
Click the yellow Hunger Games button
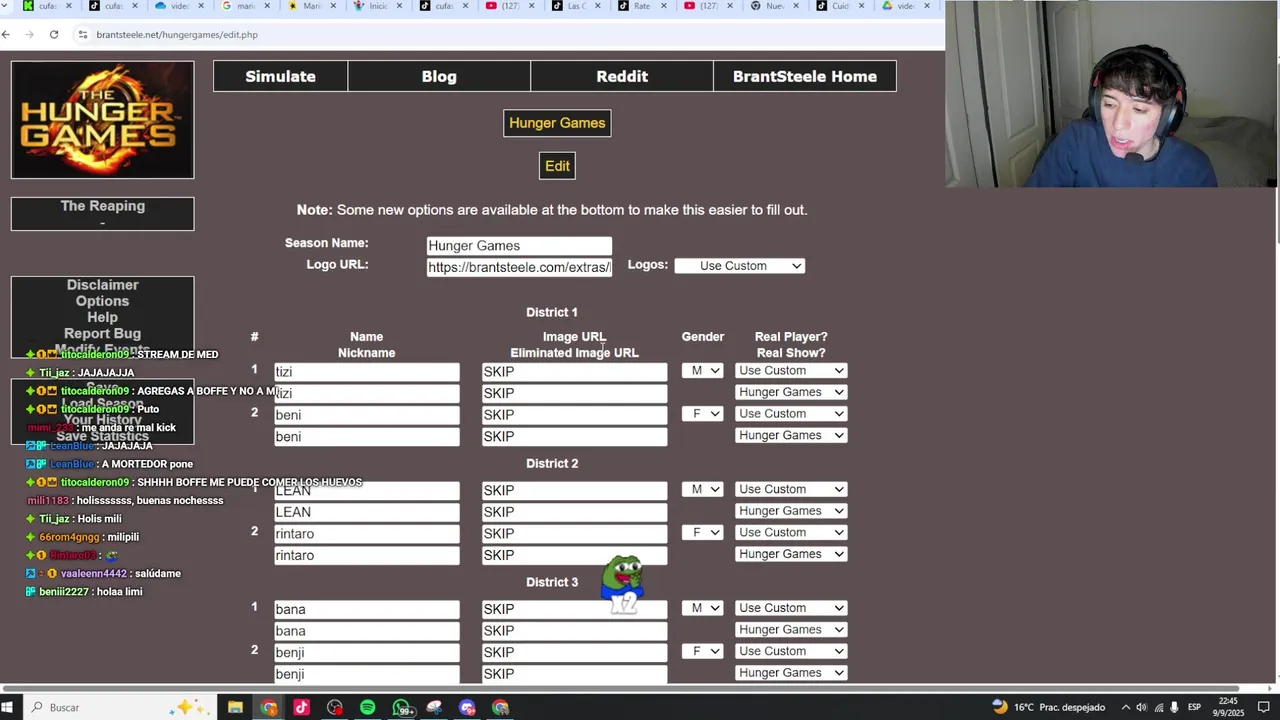pyautogui.click(x=557, y=123)
